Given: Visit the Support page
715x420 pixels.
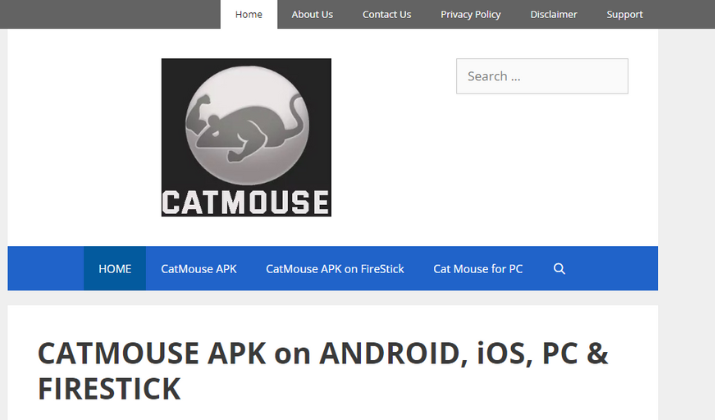Looking at the screenshot, I should (x=625, y=14).
